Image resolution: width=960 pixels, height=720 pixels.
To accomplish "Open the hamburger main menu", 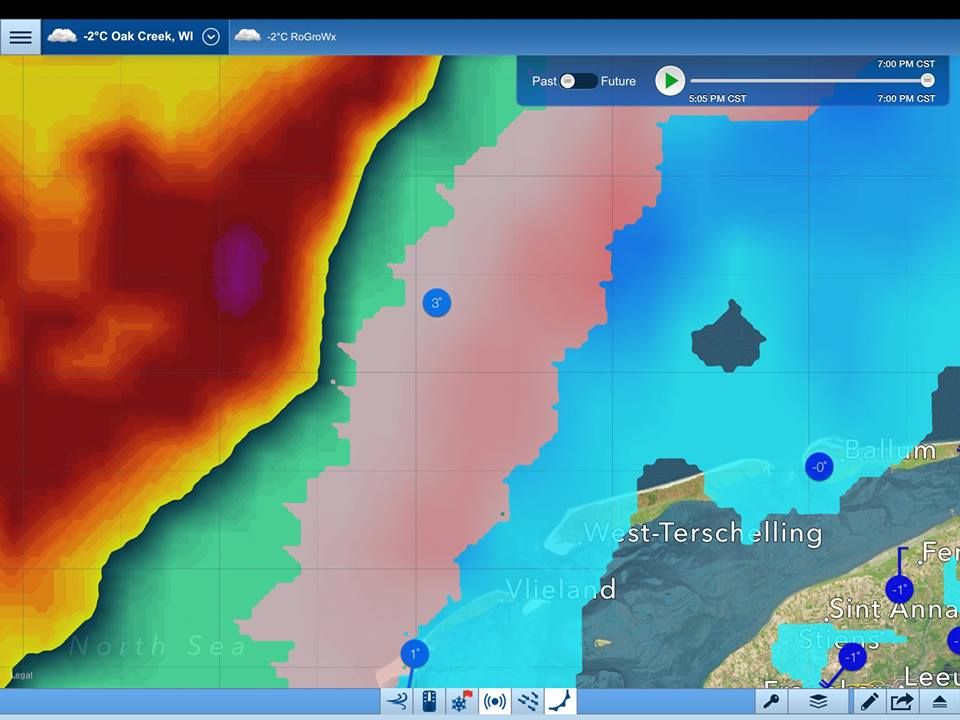I will pyautogui.click(x=20, y=37).
